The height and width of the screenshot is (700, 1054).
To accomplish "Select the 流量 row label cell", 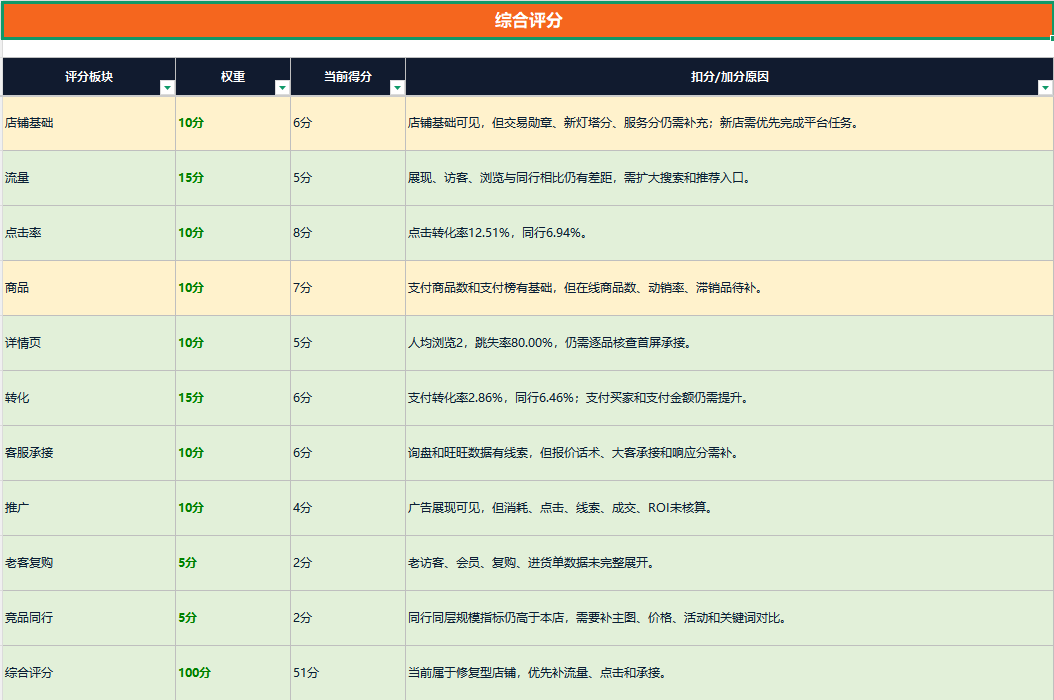I will pos(89,178).
